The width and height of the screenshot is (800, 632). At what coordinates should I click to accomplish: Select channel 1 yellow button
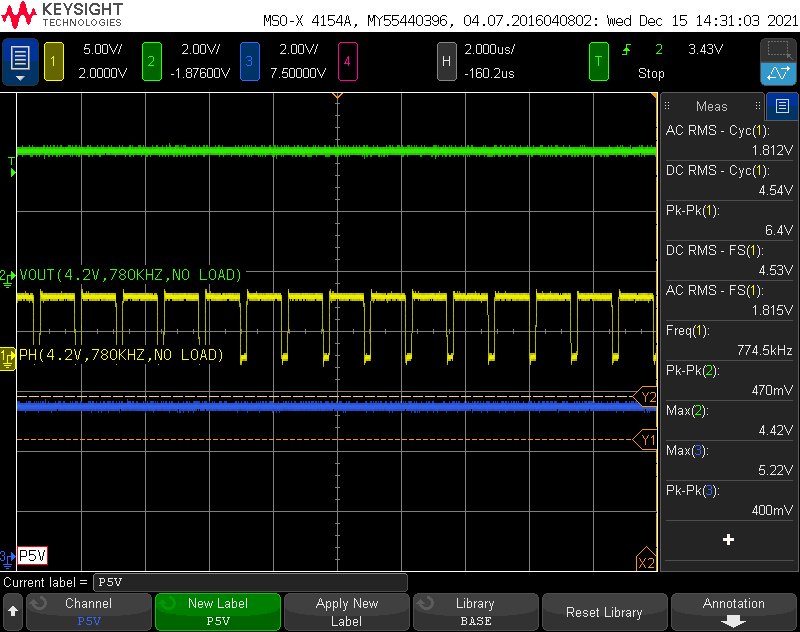[54, 62]
